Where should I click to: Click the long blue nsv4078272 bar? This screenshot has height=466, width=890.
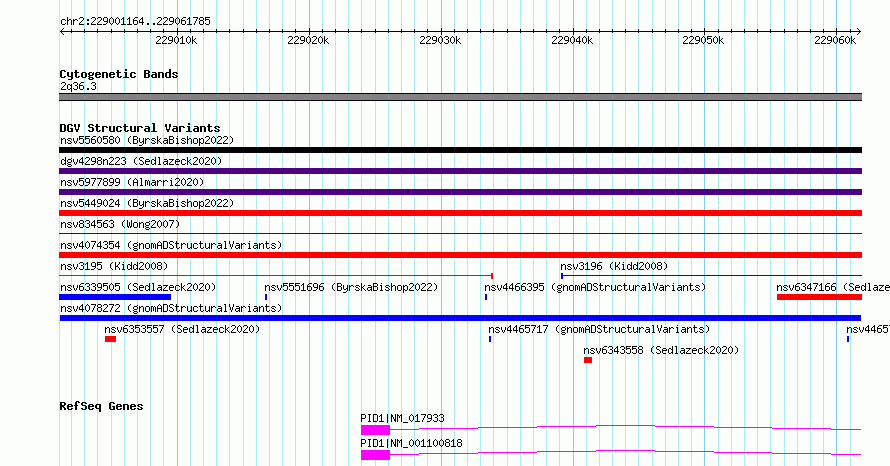460,318
